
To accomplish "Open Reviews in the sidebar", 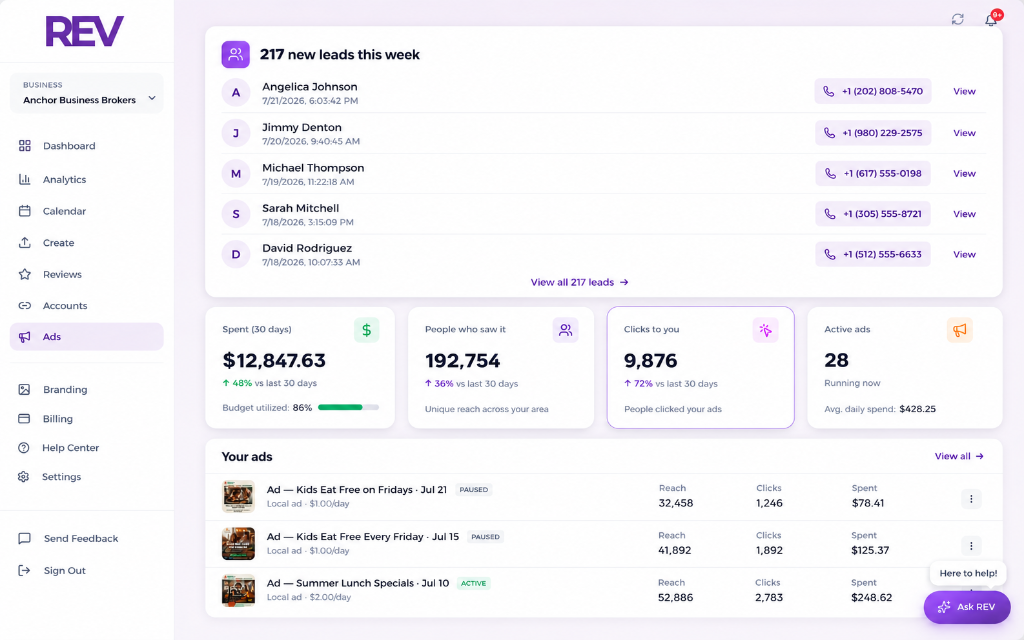I will coord(86,274).
